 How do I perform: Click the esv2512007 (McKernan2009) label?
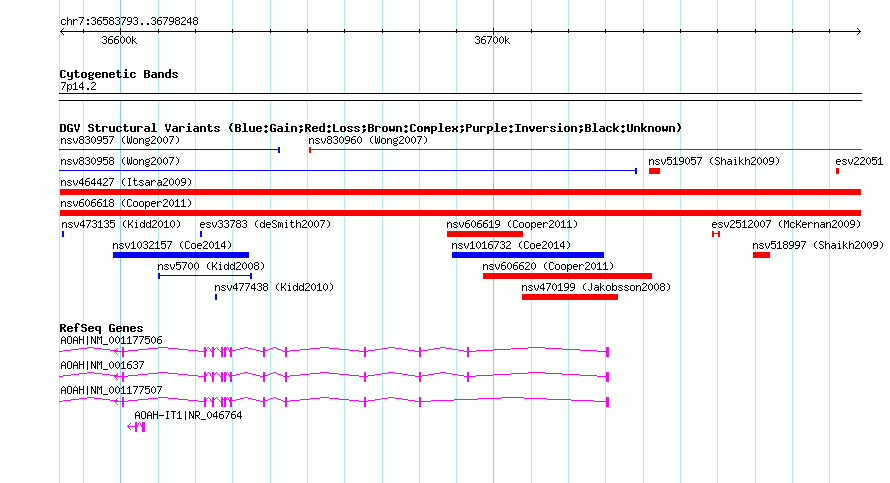click(786, 224)
